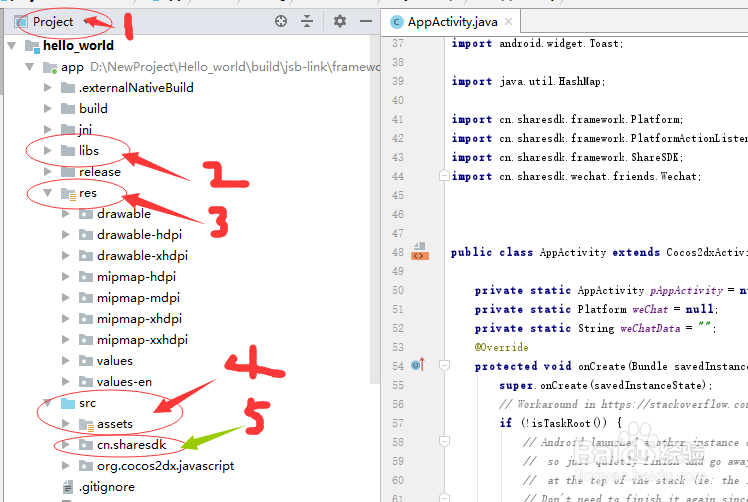The height and width of the screenshot is (502, 748).
Task: Select the mipmap-xxhdpi folder row
Action: pos(186,340)
